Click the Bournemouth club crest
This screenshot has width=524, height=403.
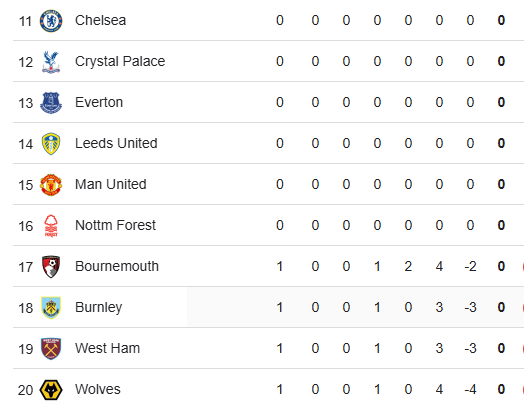tap(51, 267)
